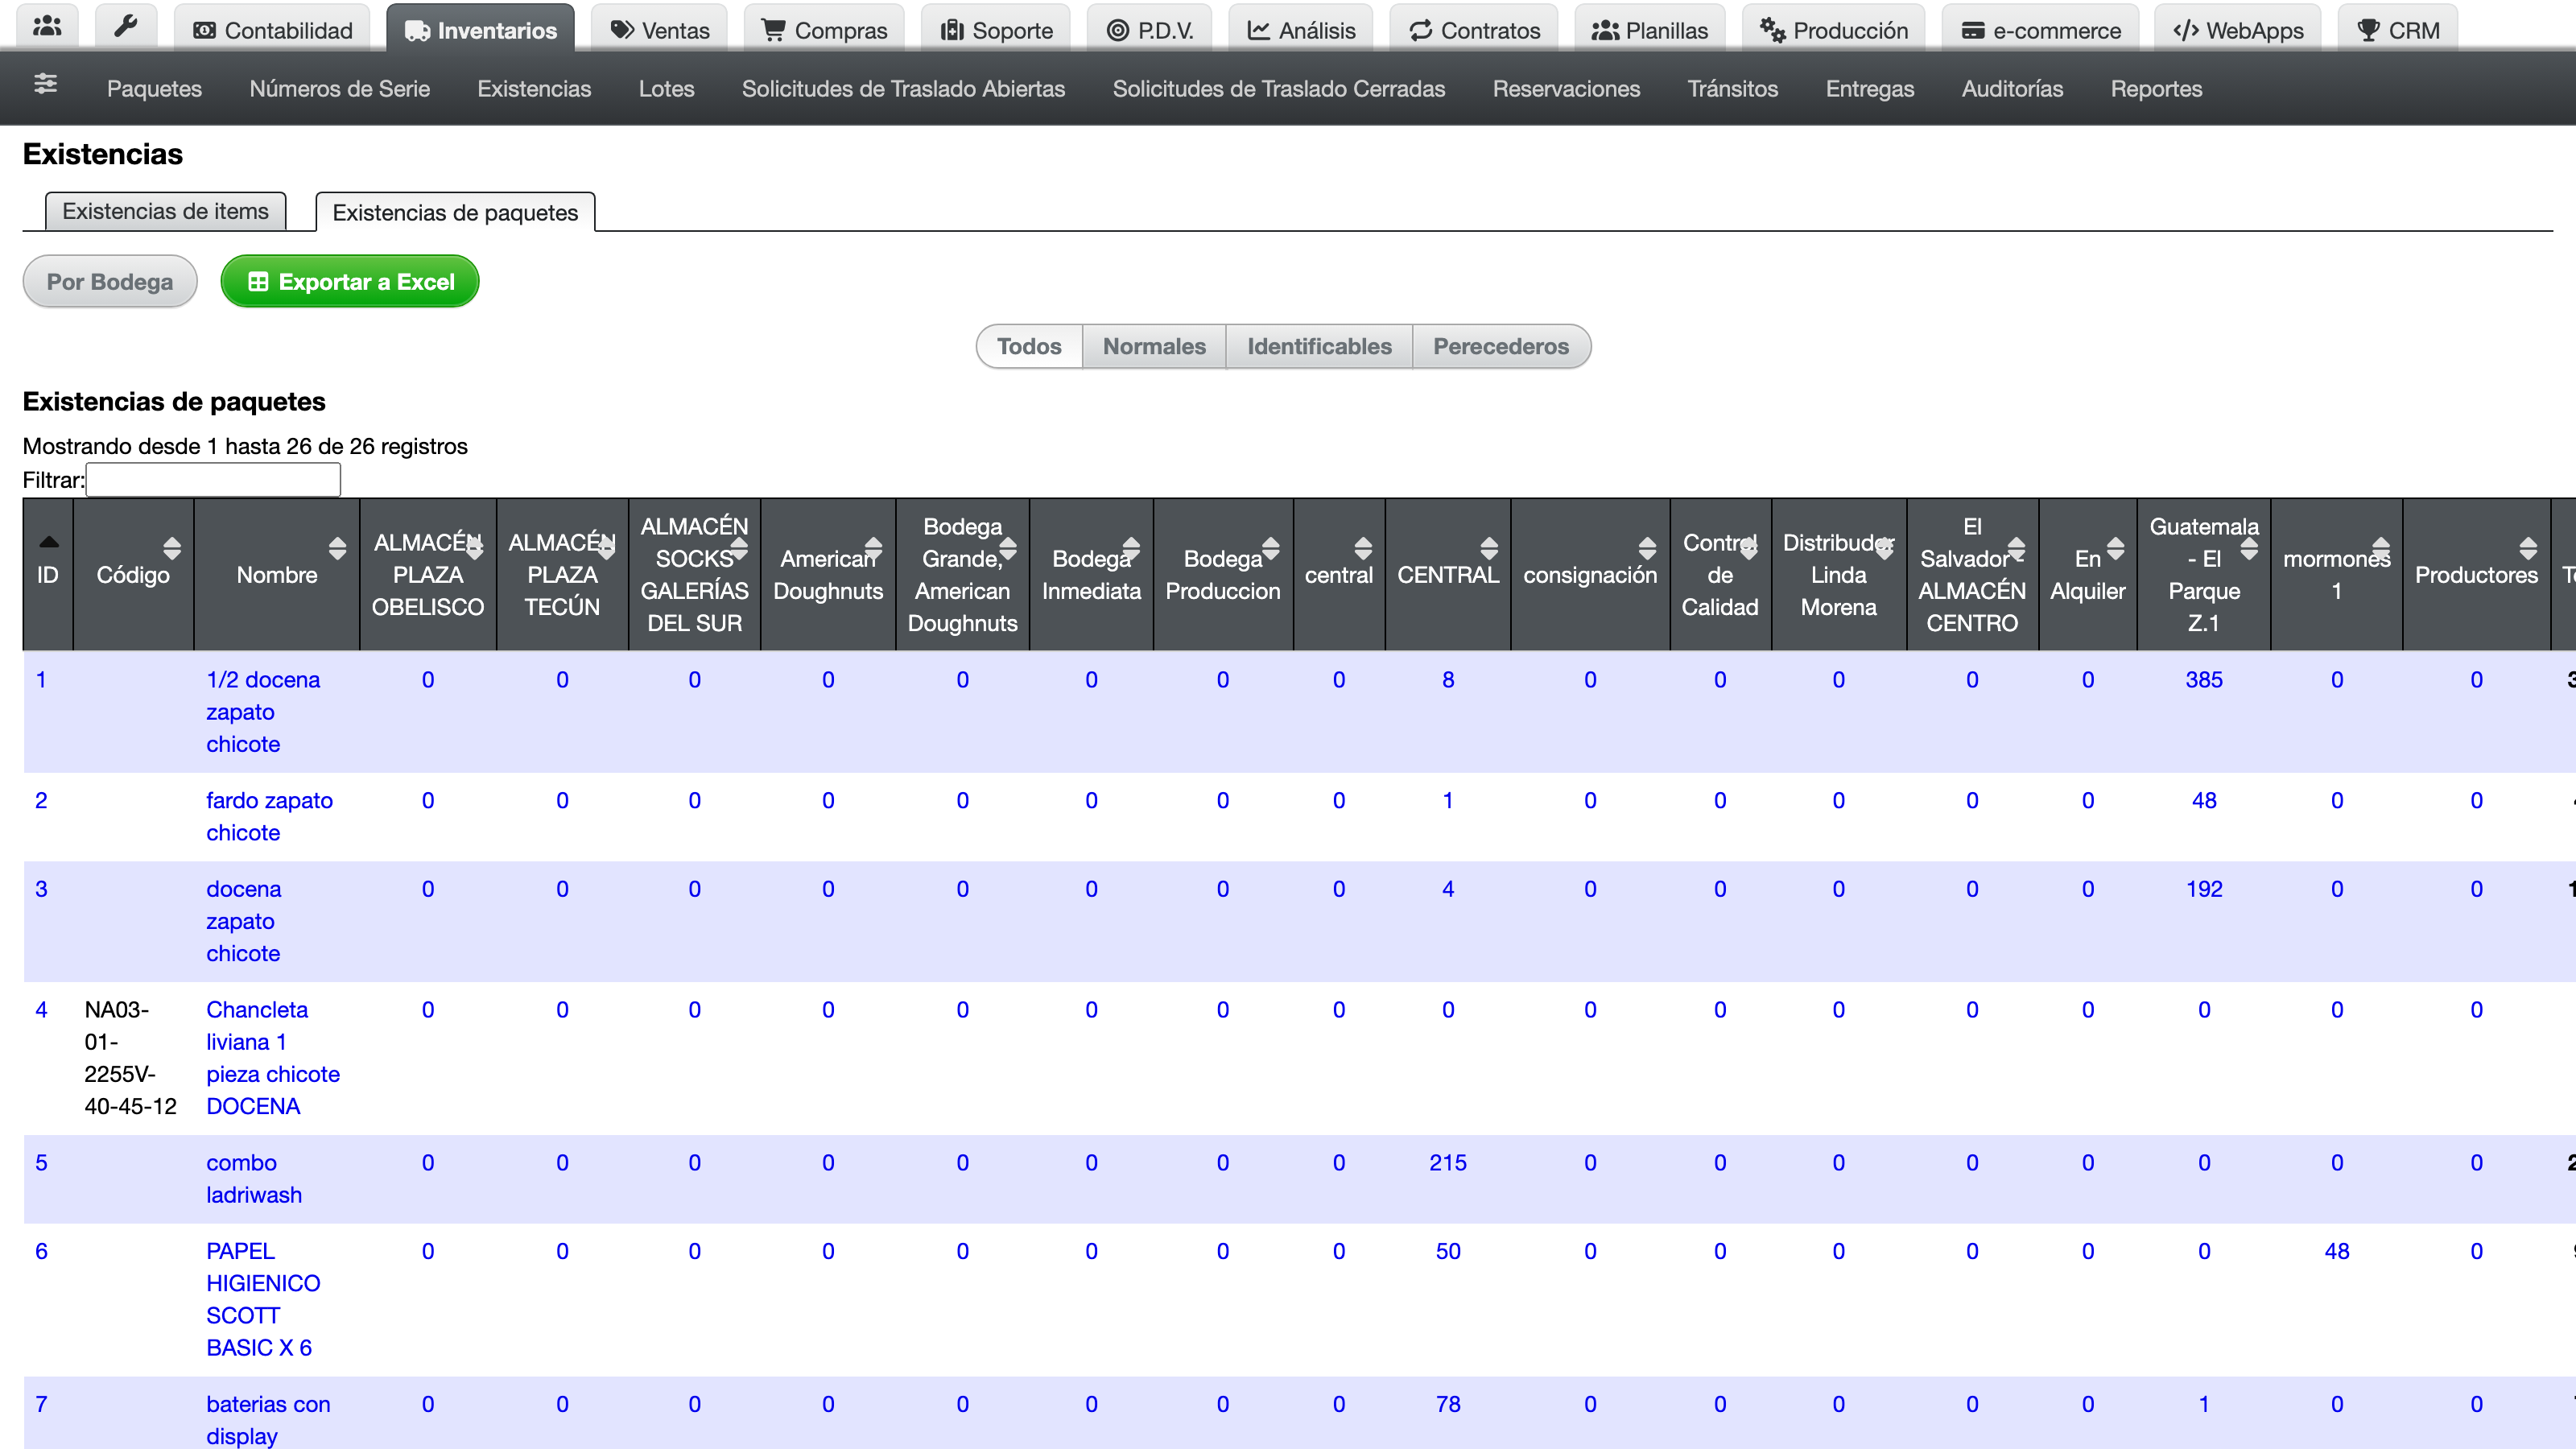This screenshot has height=1449, width=2576.
Task: Sort by Nombre column arrows
Action: coord(337,548)
